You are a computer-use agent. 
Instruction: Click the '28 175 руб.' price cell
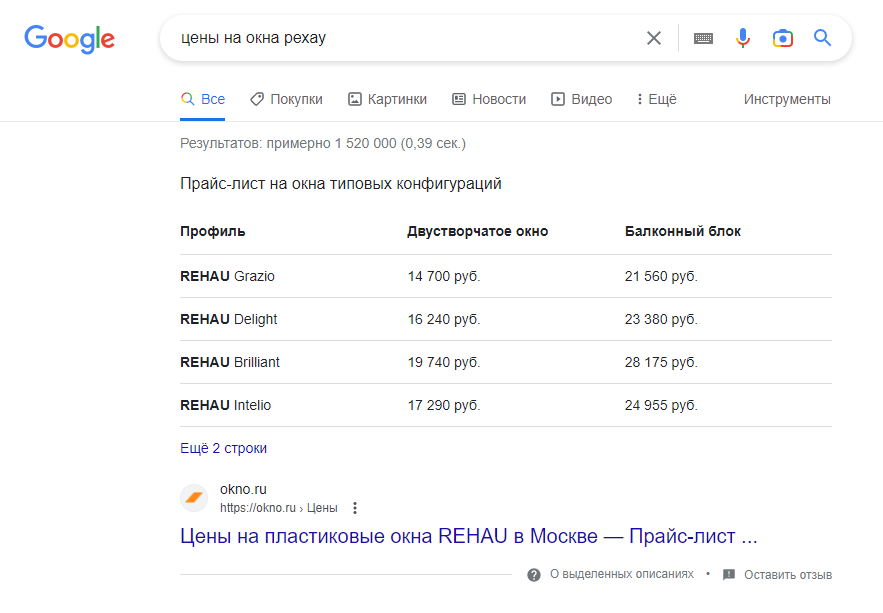tap(661, 362)
